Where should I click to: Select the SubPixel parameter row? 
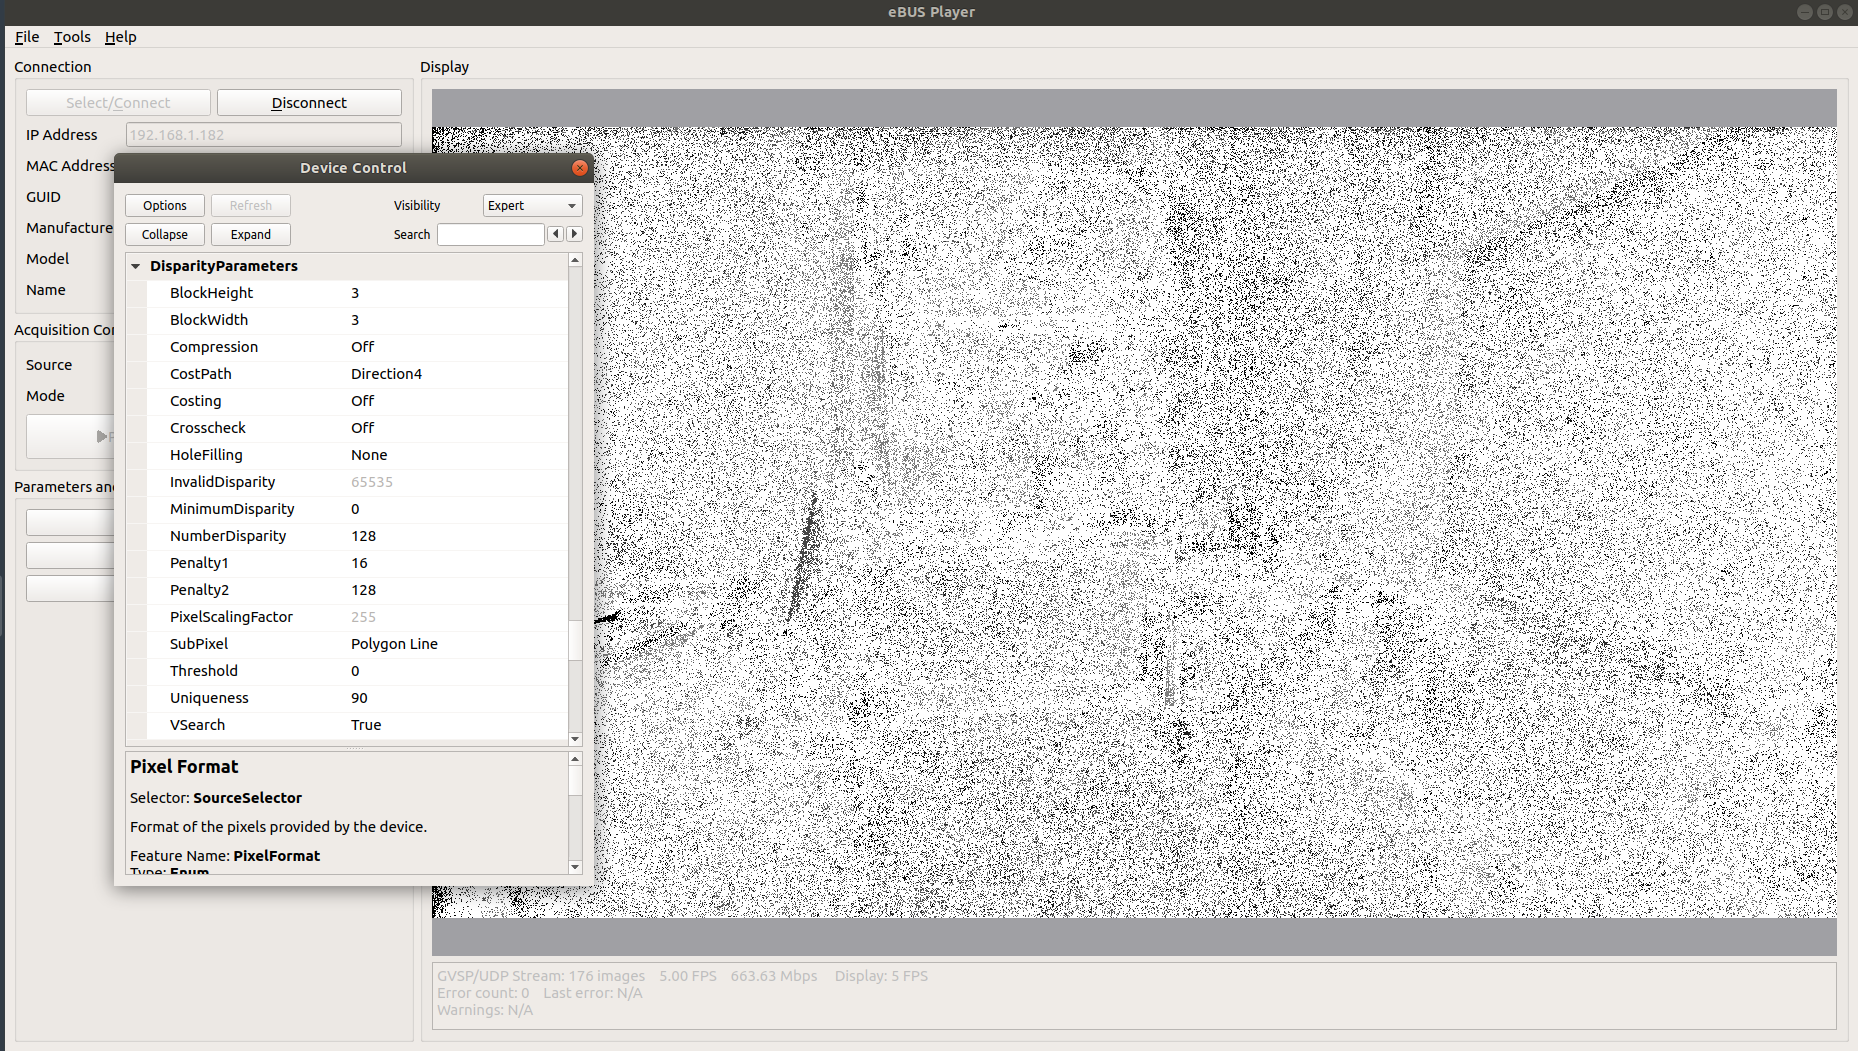347,644
